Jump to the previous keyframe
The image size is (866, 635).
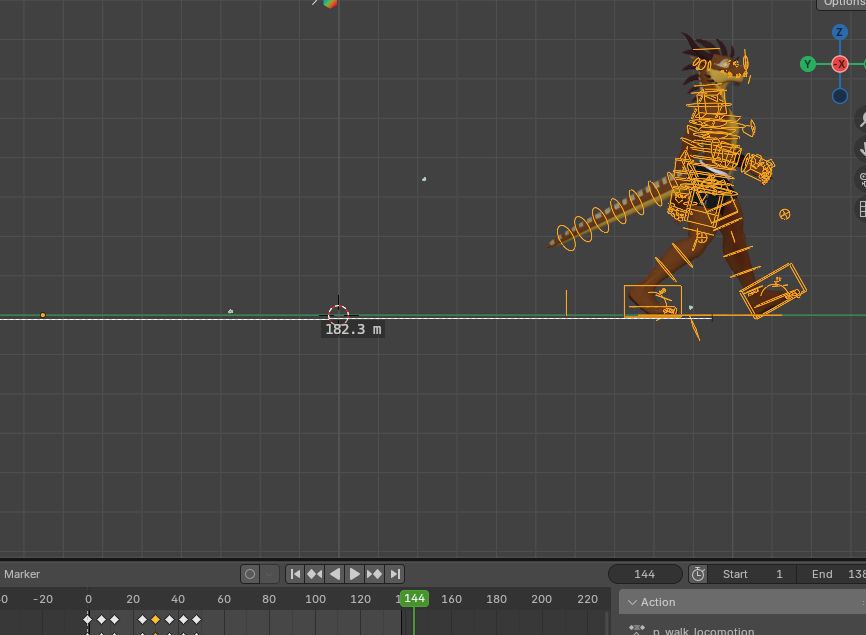(315, 574)
